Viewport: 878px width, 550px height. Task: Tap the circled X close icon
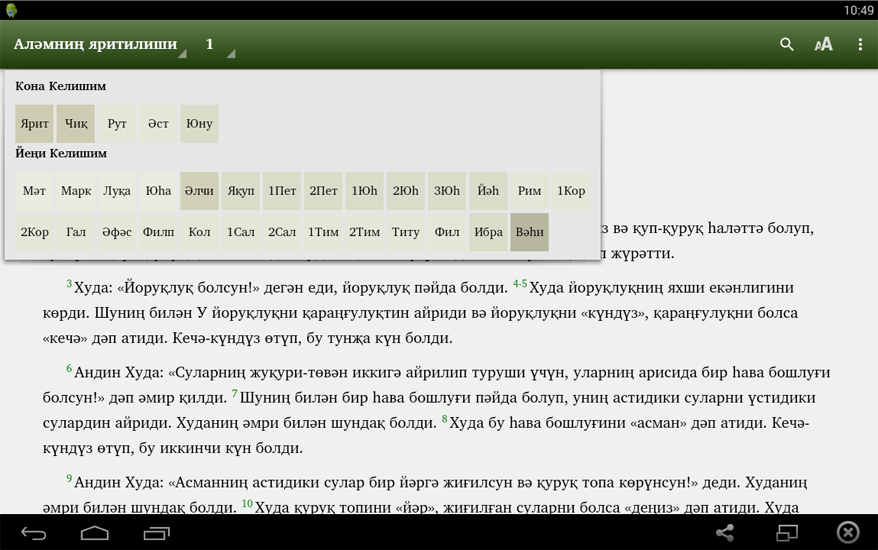tap(848, 533)
